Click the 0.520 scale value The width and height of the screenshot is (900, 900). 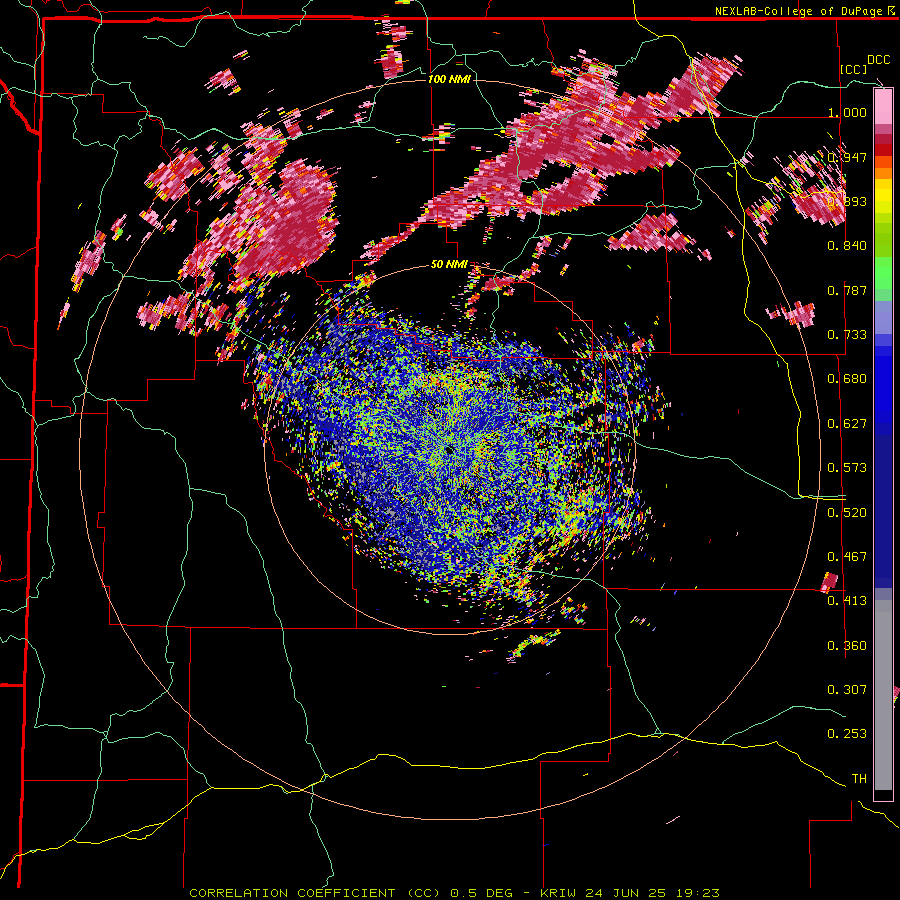pos(847,512)
